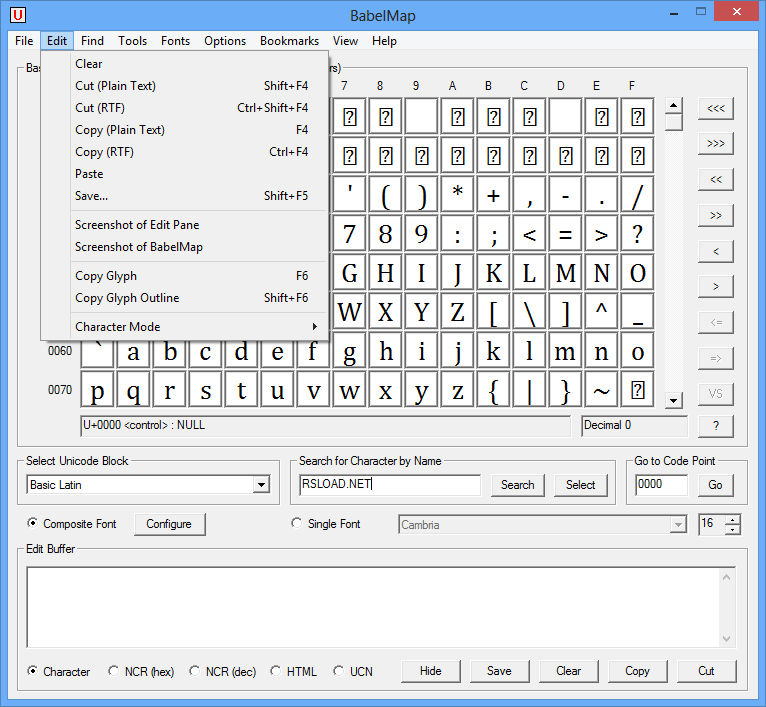766x707 pixels.
Task: Select the caret ^ glyph cell
Action: pyautogui.click(x=601, y=312)
